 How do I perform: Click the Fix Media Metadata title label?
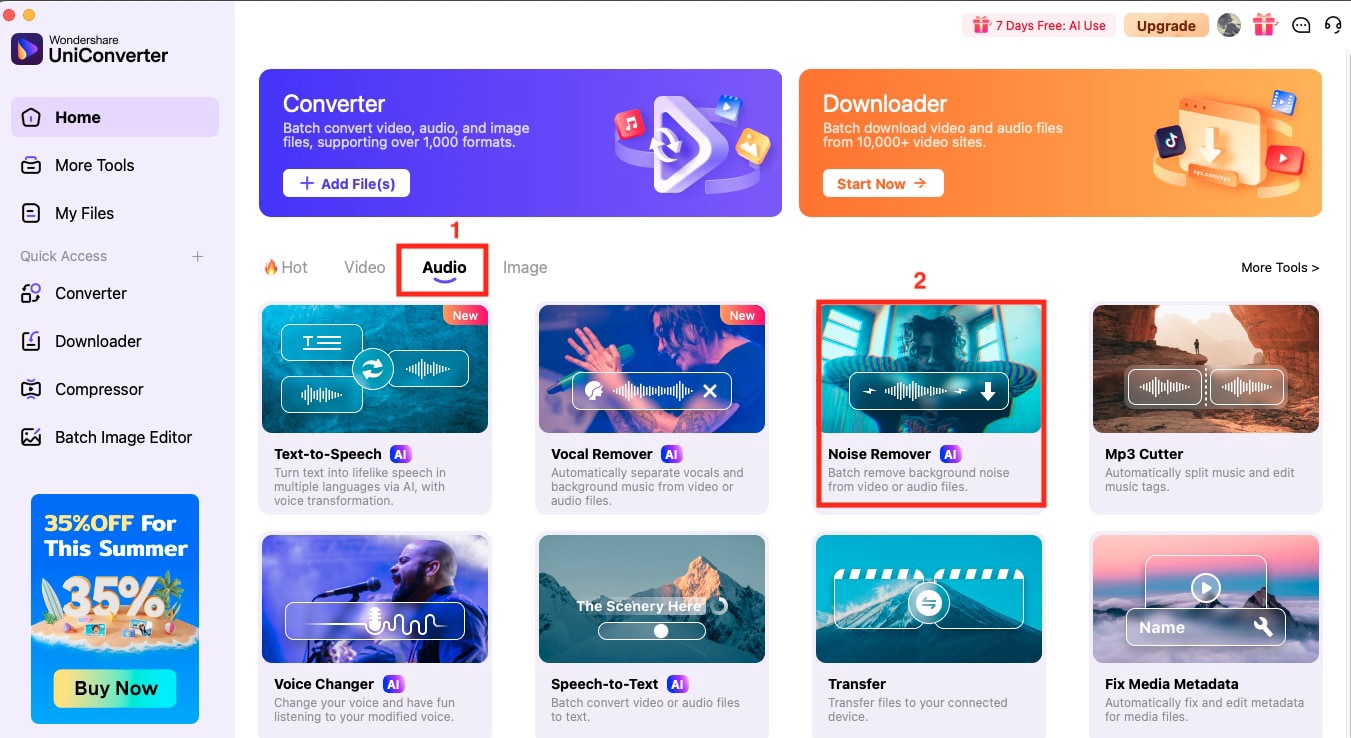point(1172,684)
